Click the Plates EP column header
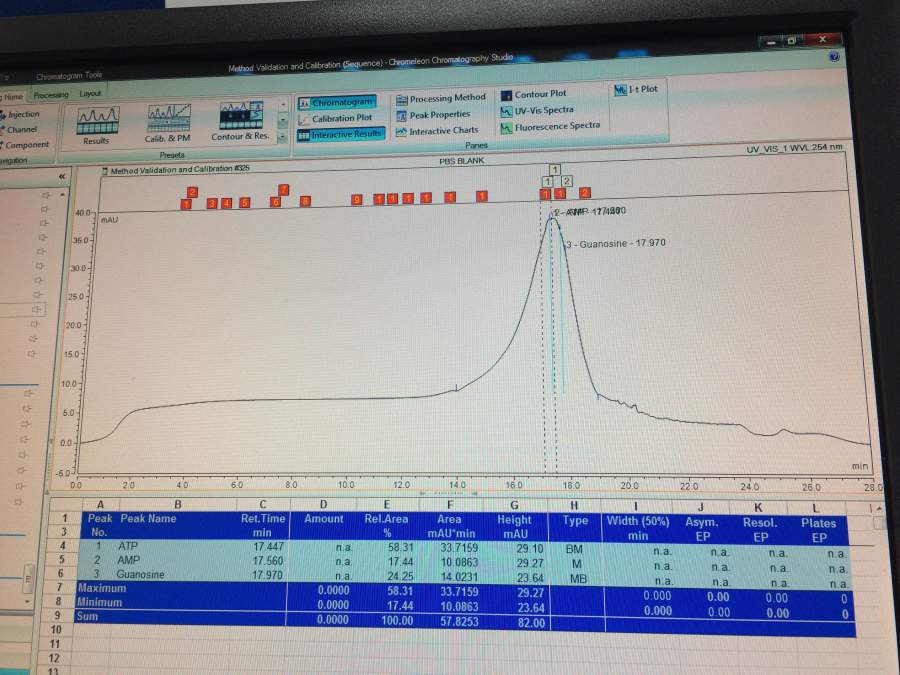Screen dimensions: 900x675 click(818, 530)
